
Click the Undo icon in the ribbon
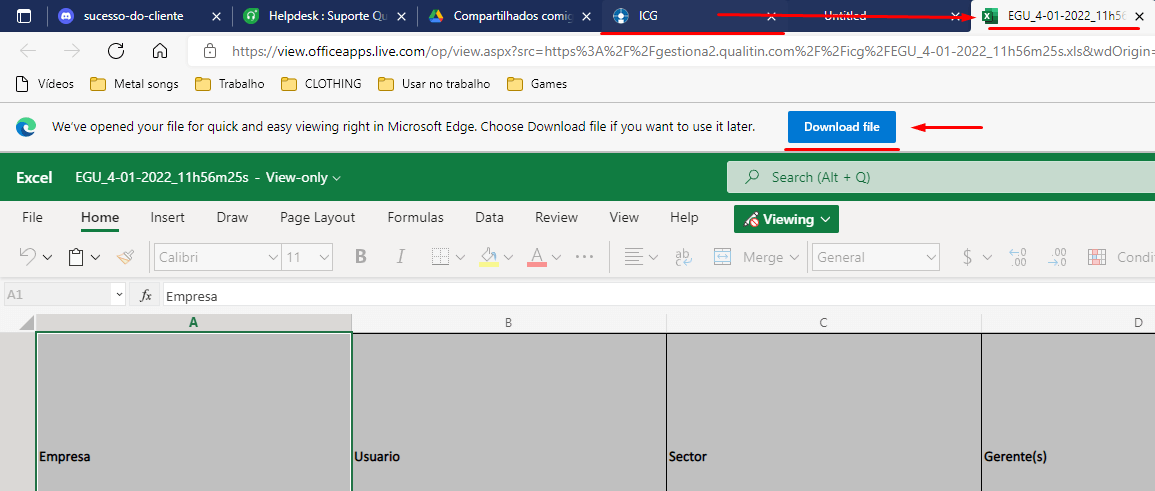(x=28, y=257)
